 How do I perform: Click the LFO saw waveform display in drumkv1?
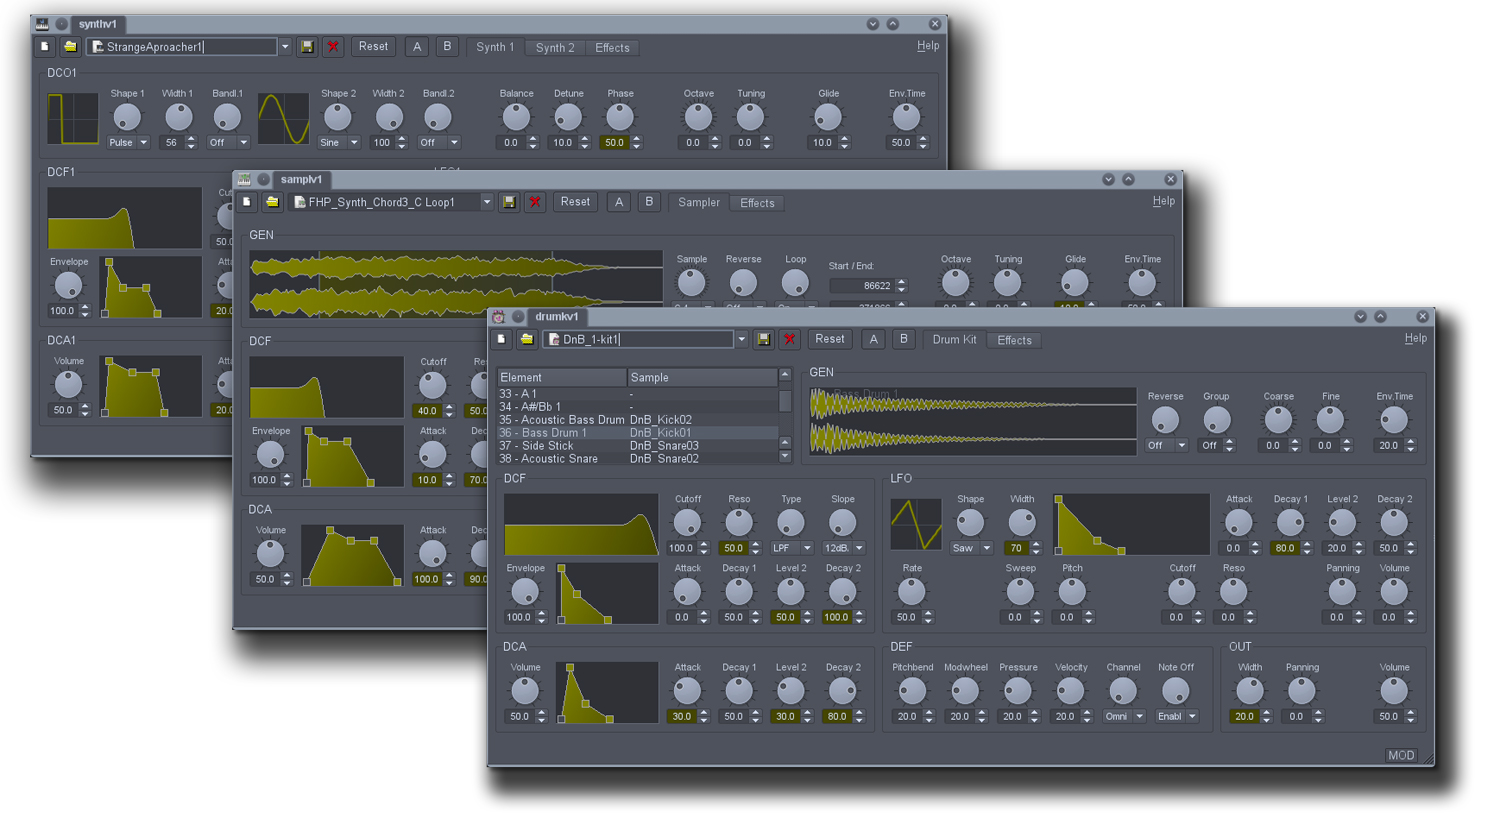tap(915, 524)
